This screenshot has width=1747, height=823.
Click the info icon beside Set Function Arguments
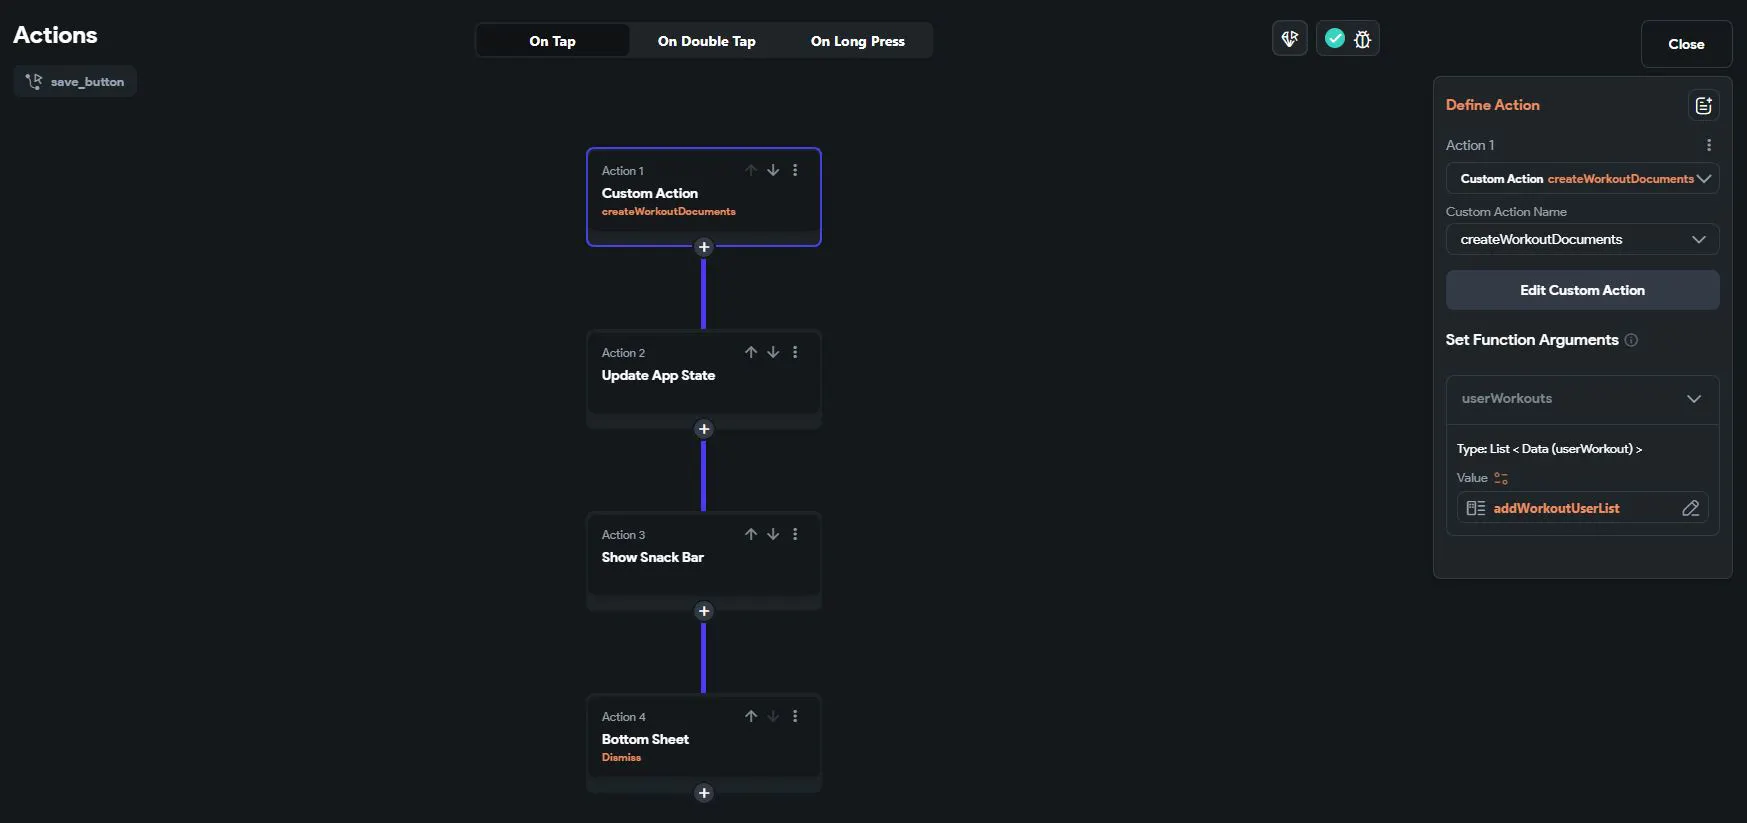(x=1631, y=340)
